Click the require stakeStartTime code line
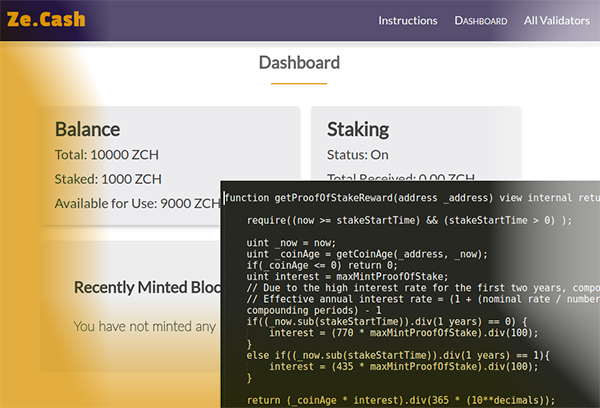The image size is (600, 408). click(409, 220)
